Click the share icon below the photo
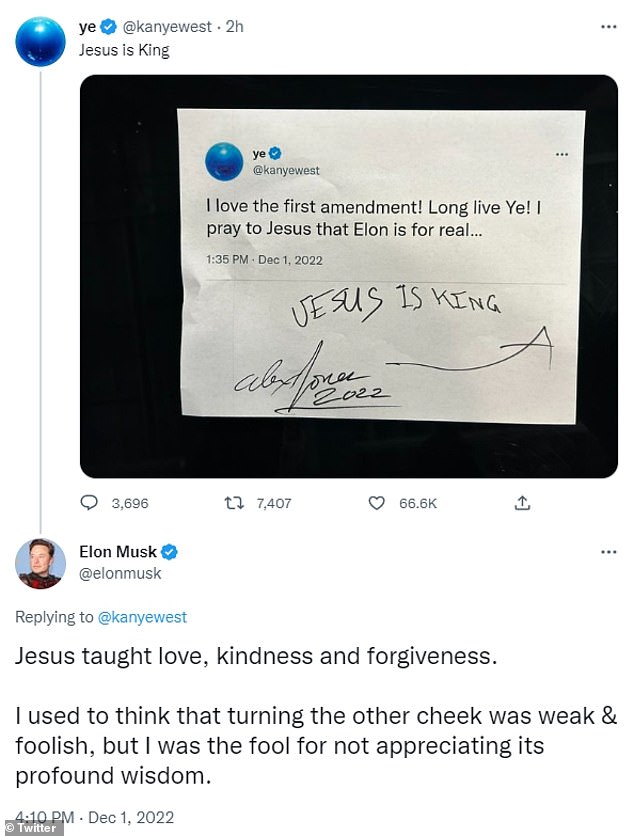Image resolution: width=634 pixels, height=836 pixels. click(x=521, y=503)
